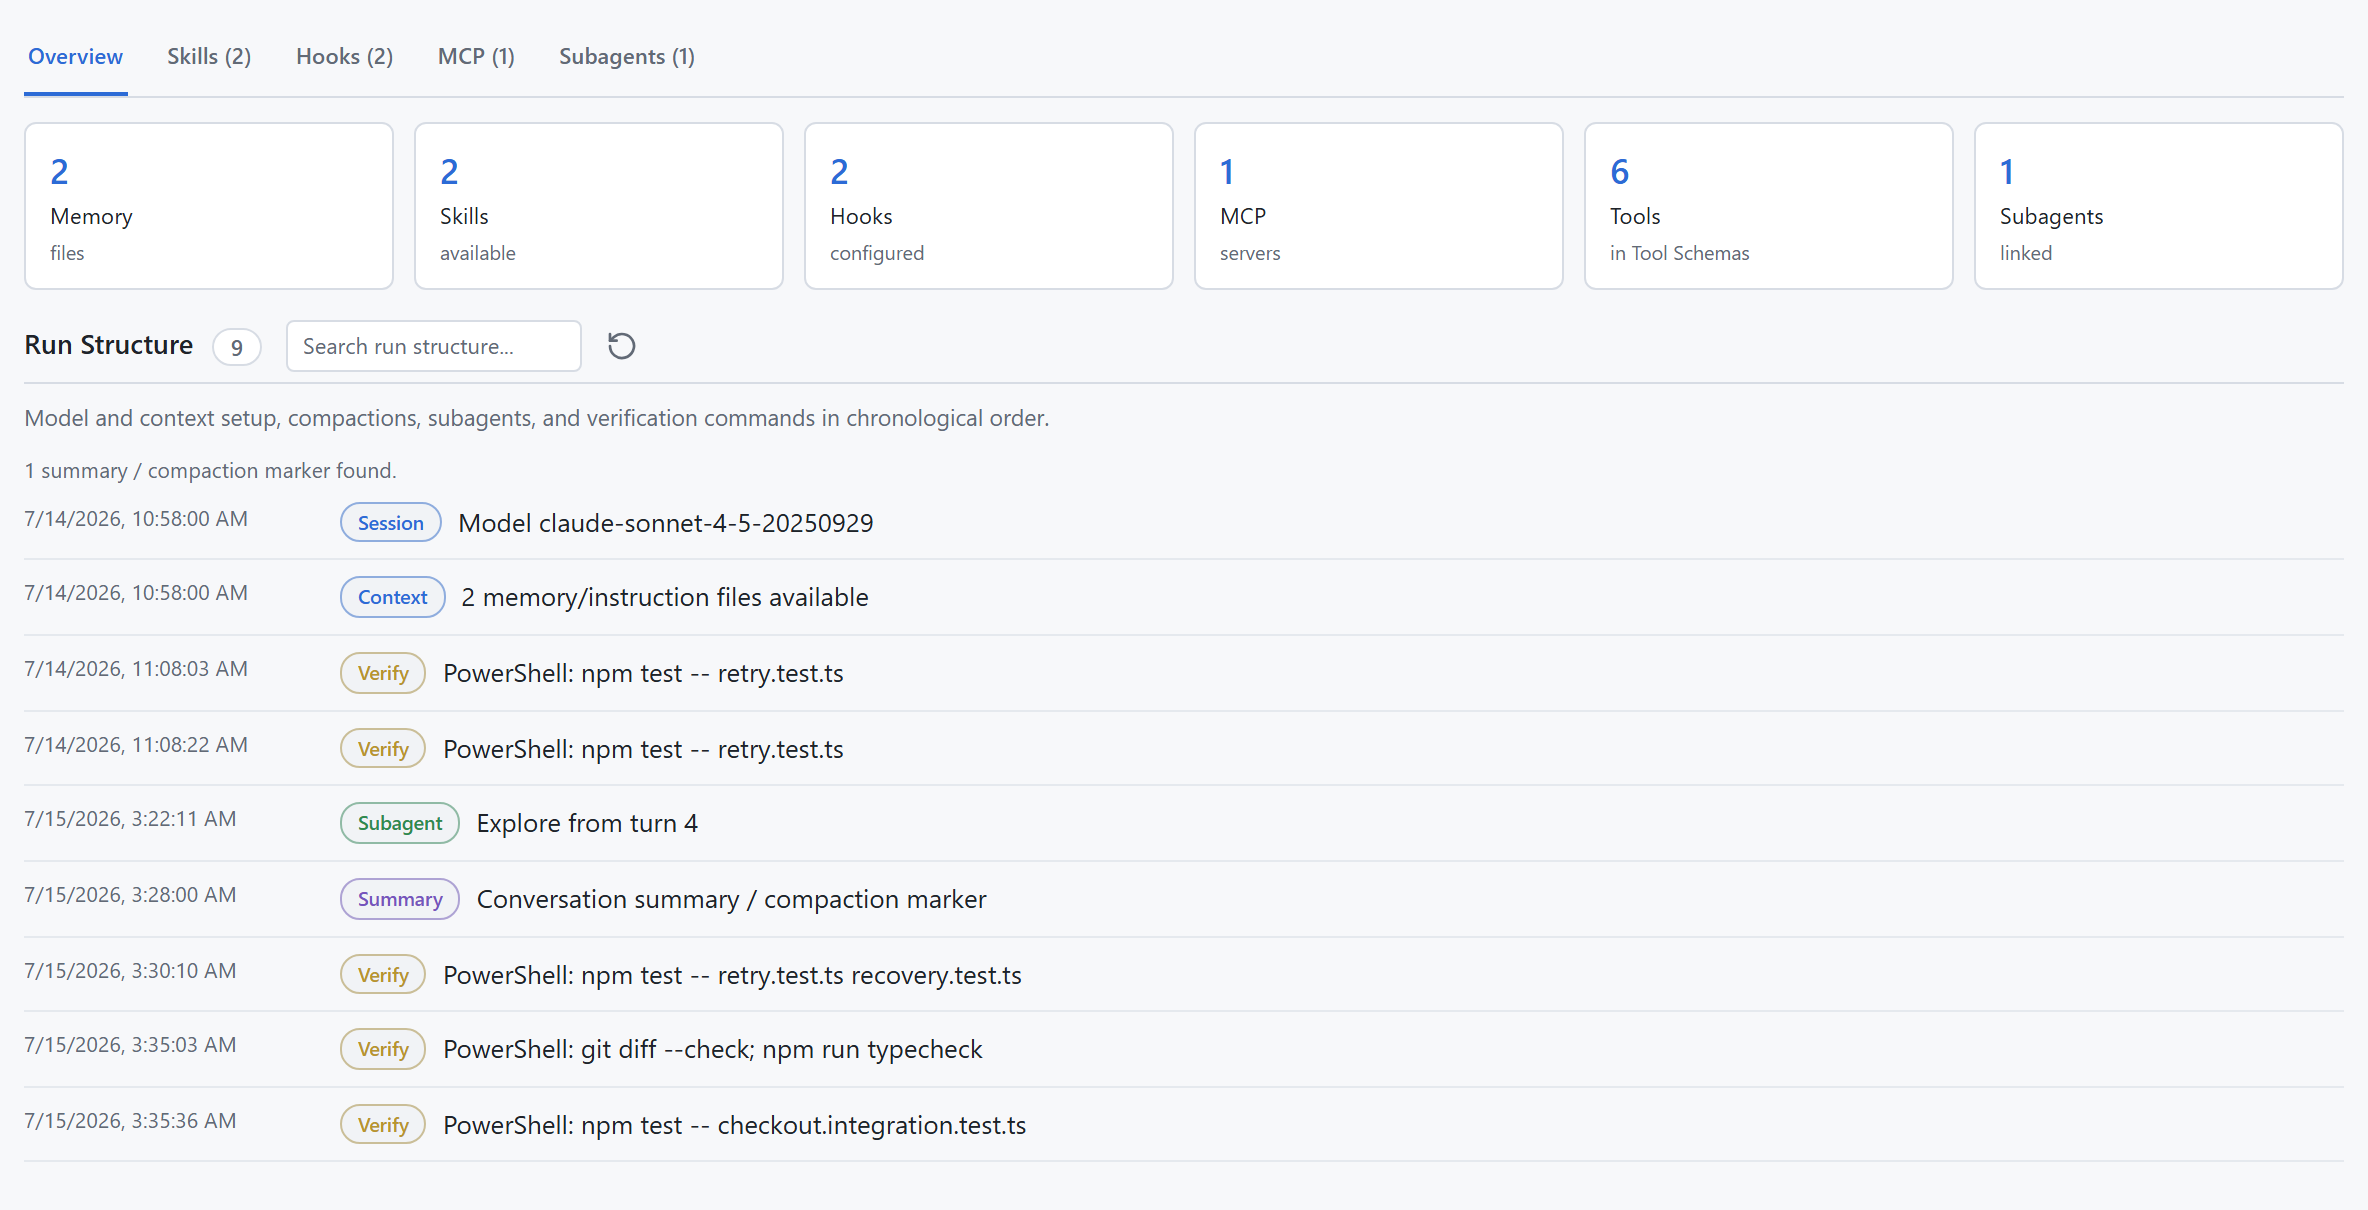
Task: Click the Run Structure heading
Action: point(109,345)
